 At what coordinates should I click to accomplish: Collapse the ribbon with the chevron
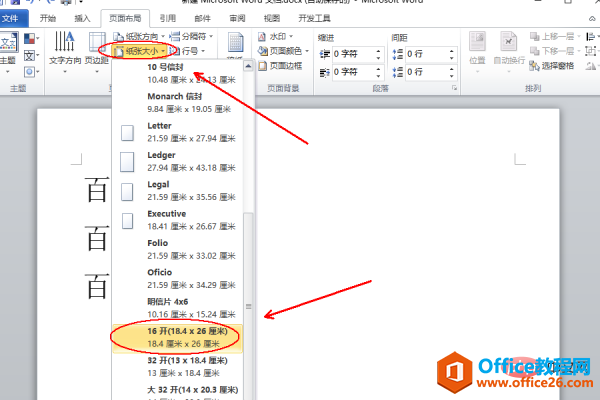click(x=592, y=18)
